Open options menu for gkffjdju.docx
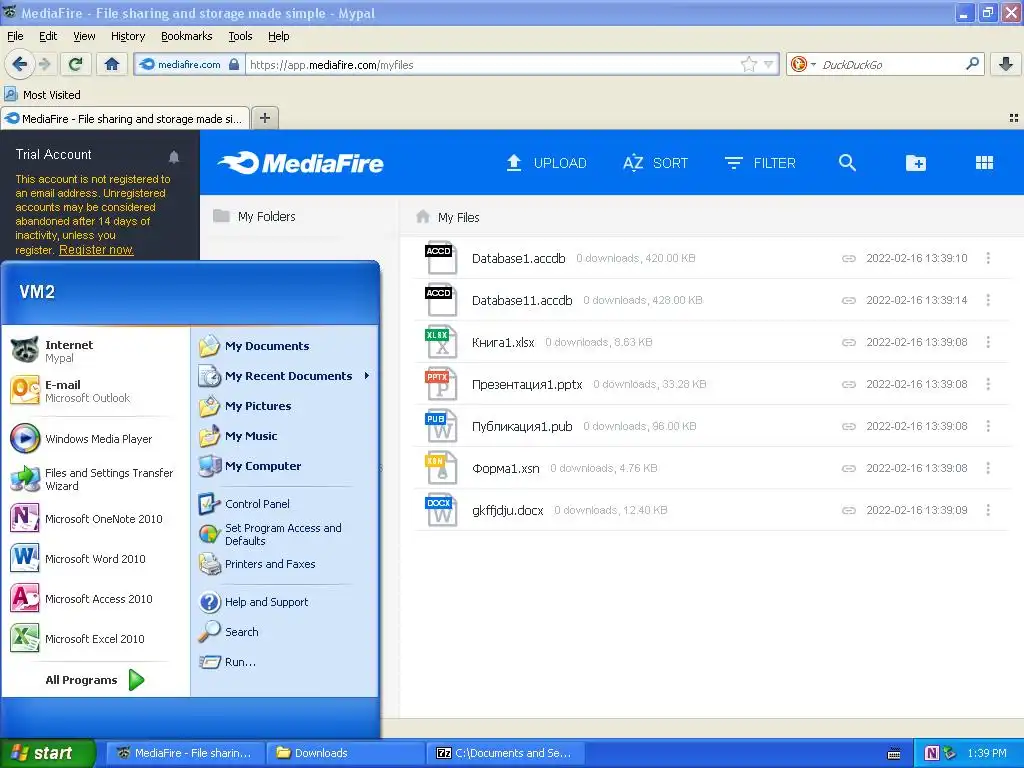The image size is (1024, 768). [x=988, y=510]
